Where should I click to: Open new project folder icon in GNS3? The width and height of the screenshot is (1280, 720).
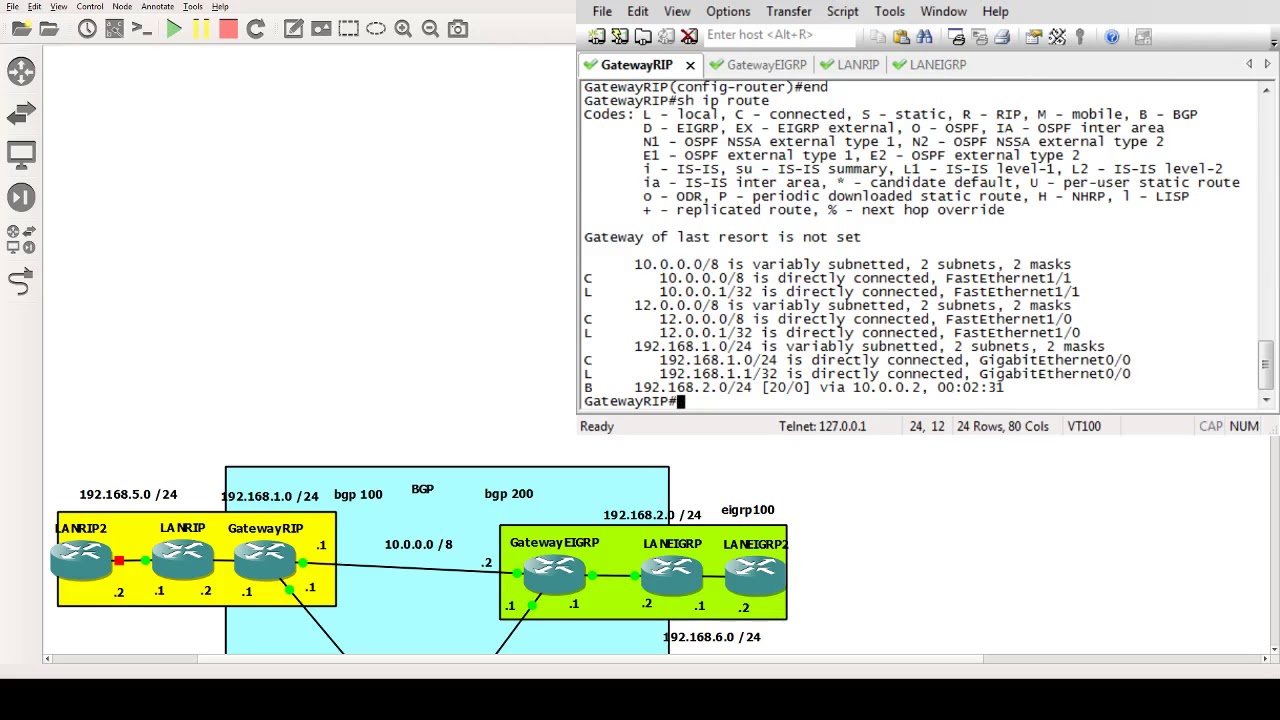click(21, 29)
